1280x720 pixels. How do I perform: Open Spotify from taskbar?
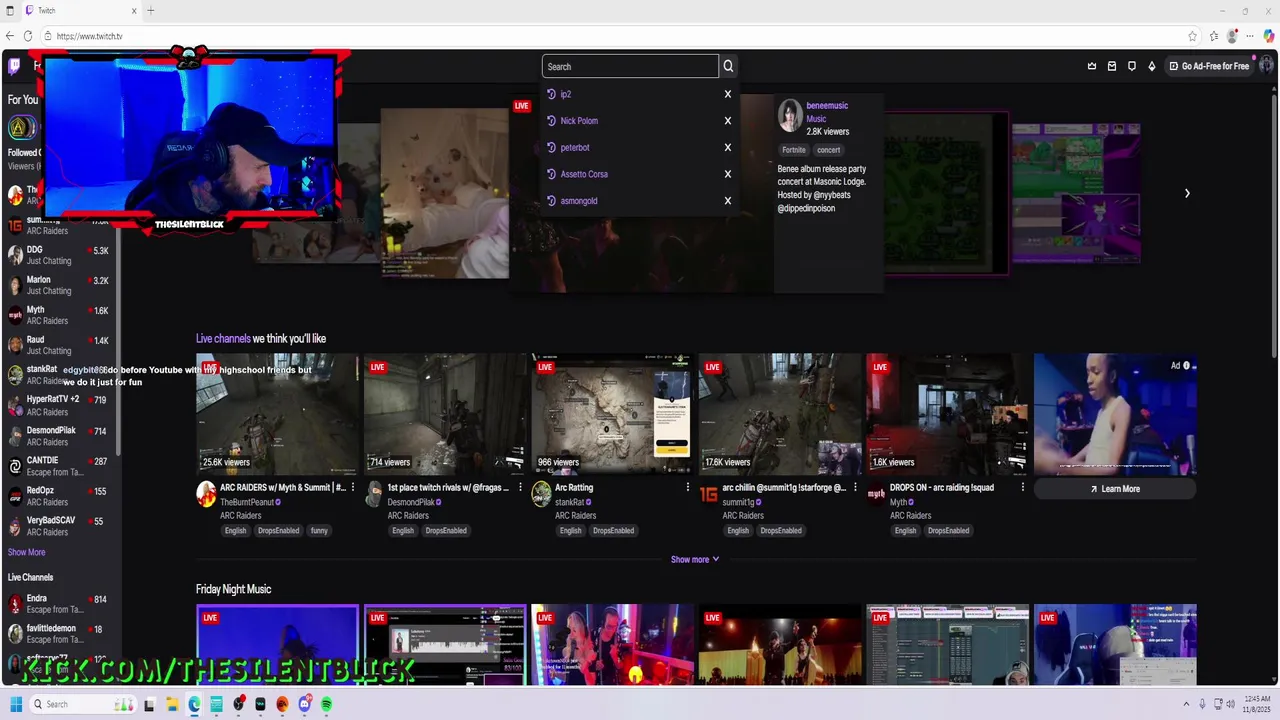pyautogui.click(x=326, y=704)
